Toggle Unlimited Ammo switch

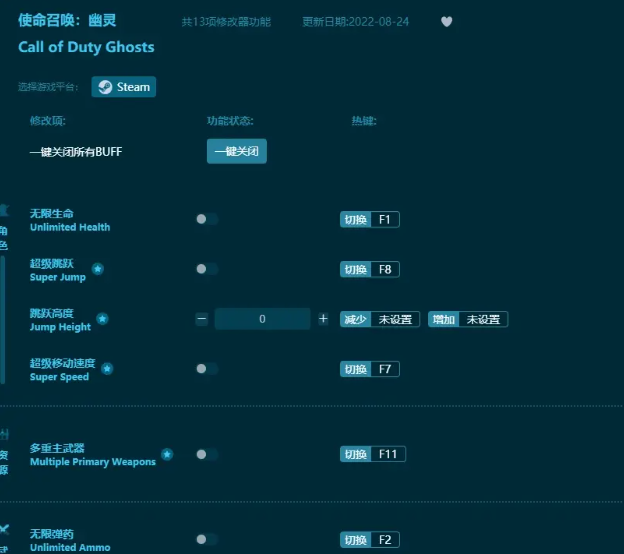pyautogui.click(x=207, y=539)
